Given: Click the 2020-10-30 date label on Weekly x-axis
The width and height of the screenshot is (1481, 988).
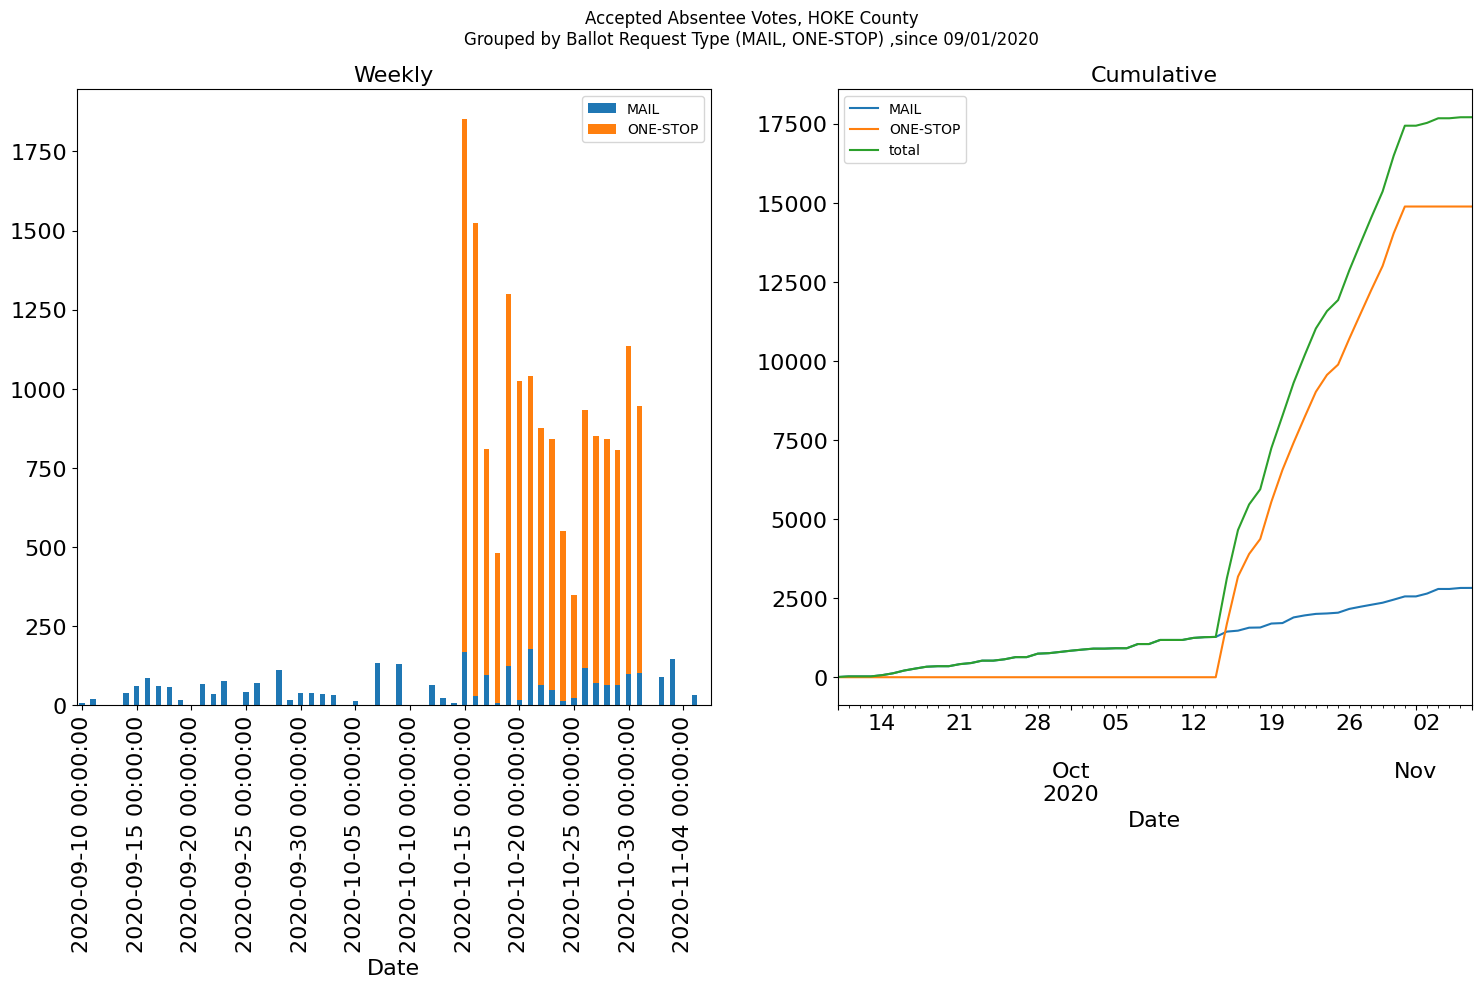Looking at the screenshot, I should pyautogui.click(x=627, y=834).
